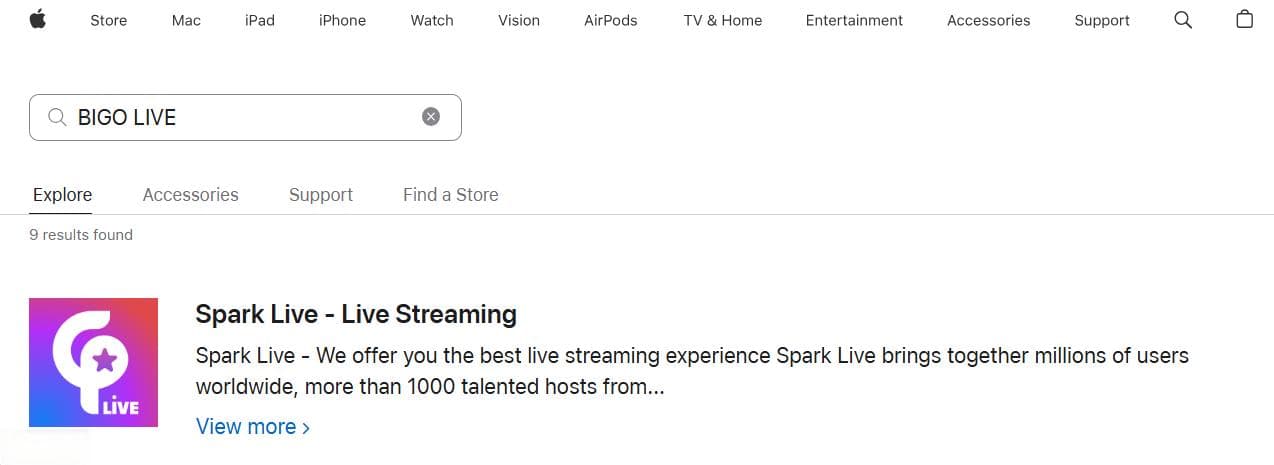The height and width of the screenshot is (465, 1274).
Task: Open the iPad menu
Action: pyautogui.click(x=260, y=20)
